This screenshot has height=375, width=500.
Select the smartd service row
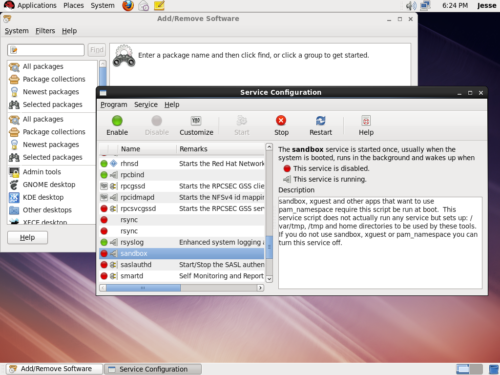(x=182, y=276)
